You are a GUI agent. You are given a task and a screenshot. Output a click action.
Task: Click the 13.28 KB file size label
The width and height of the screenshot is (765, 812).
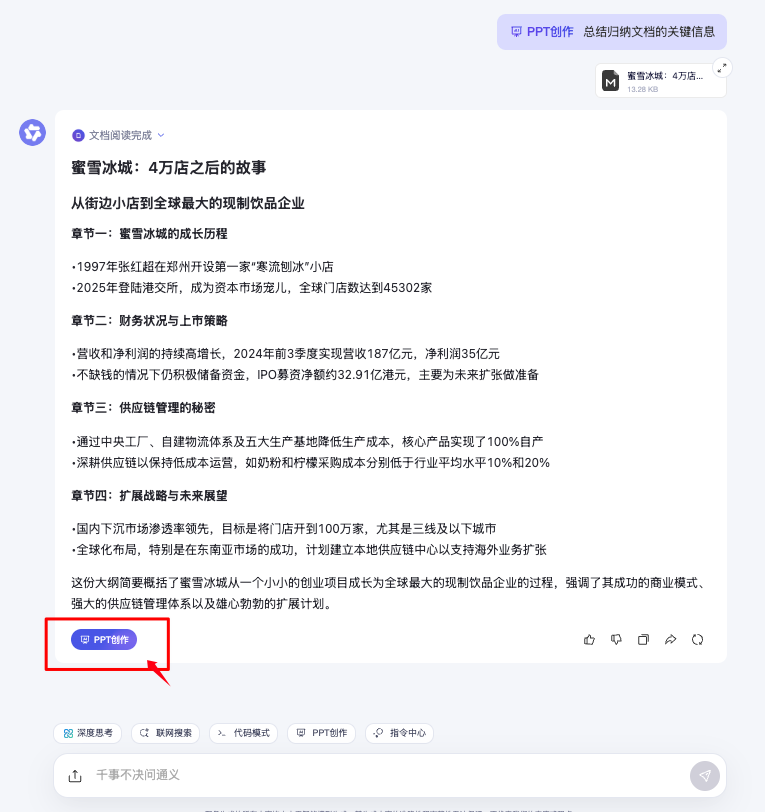pos(642,89)
